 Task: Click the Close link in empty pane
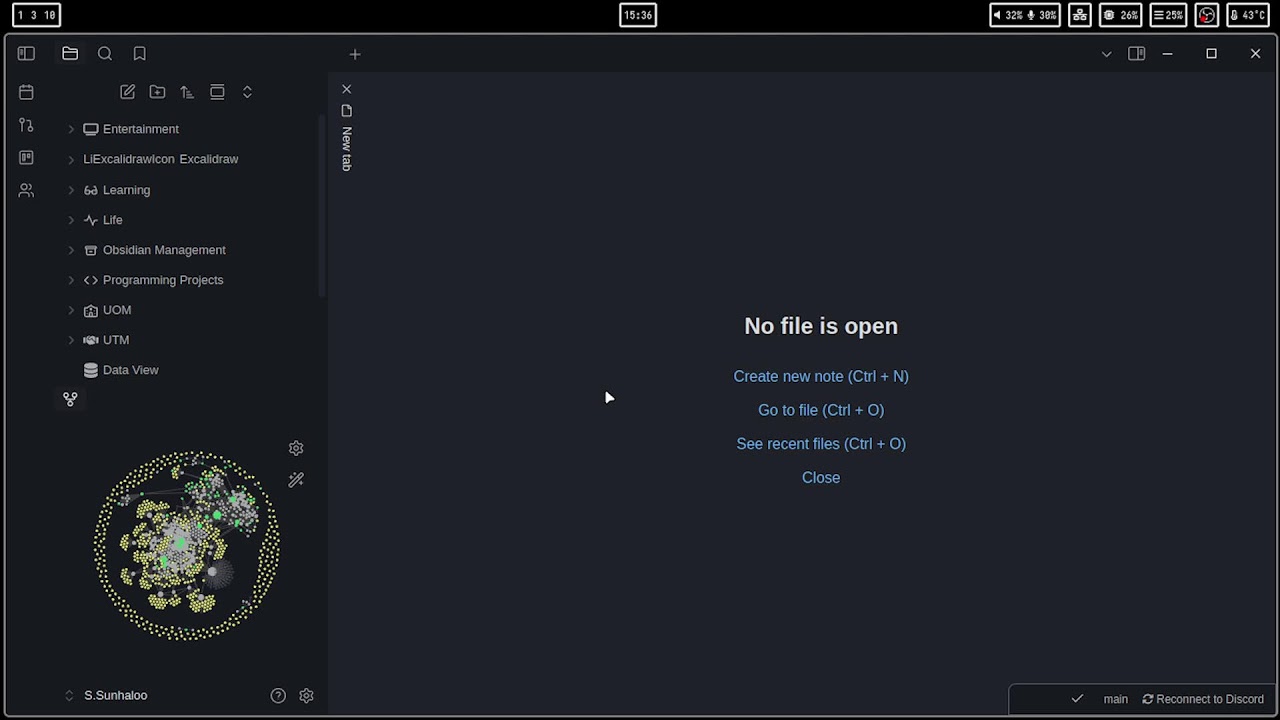click(821, 478)
